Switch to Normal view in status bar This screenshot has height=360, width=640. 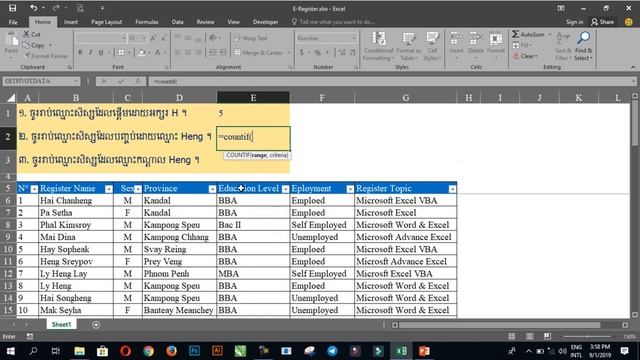[x=511, y=336]
